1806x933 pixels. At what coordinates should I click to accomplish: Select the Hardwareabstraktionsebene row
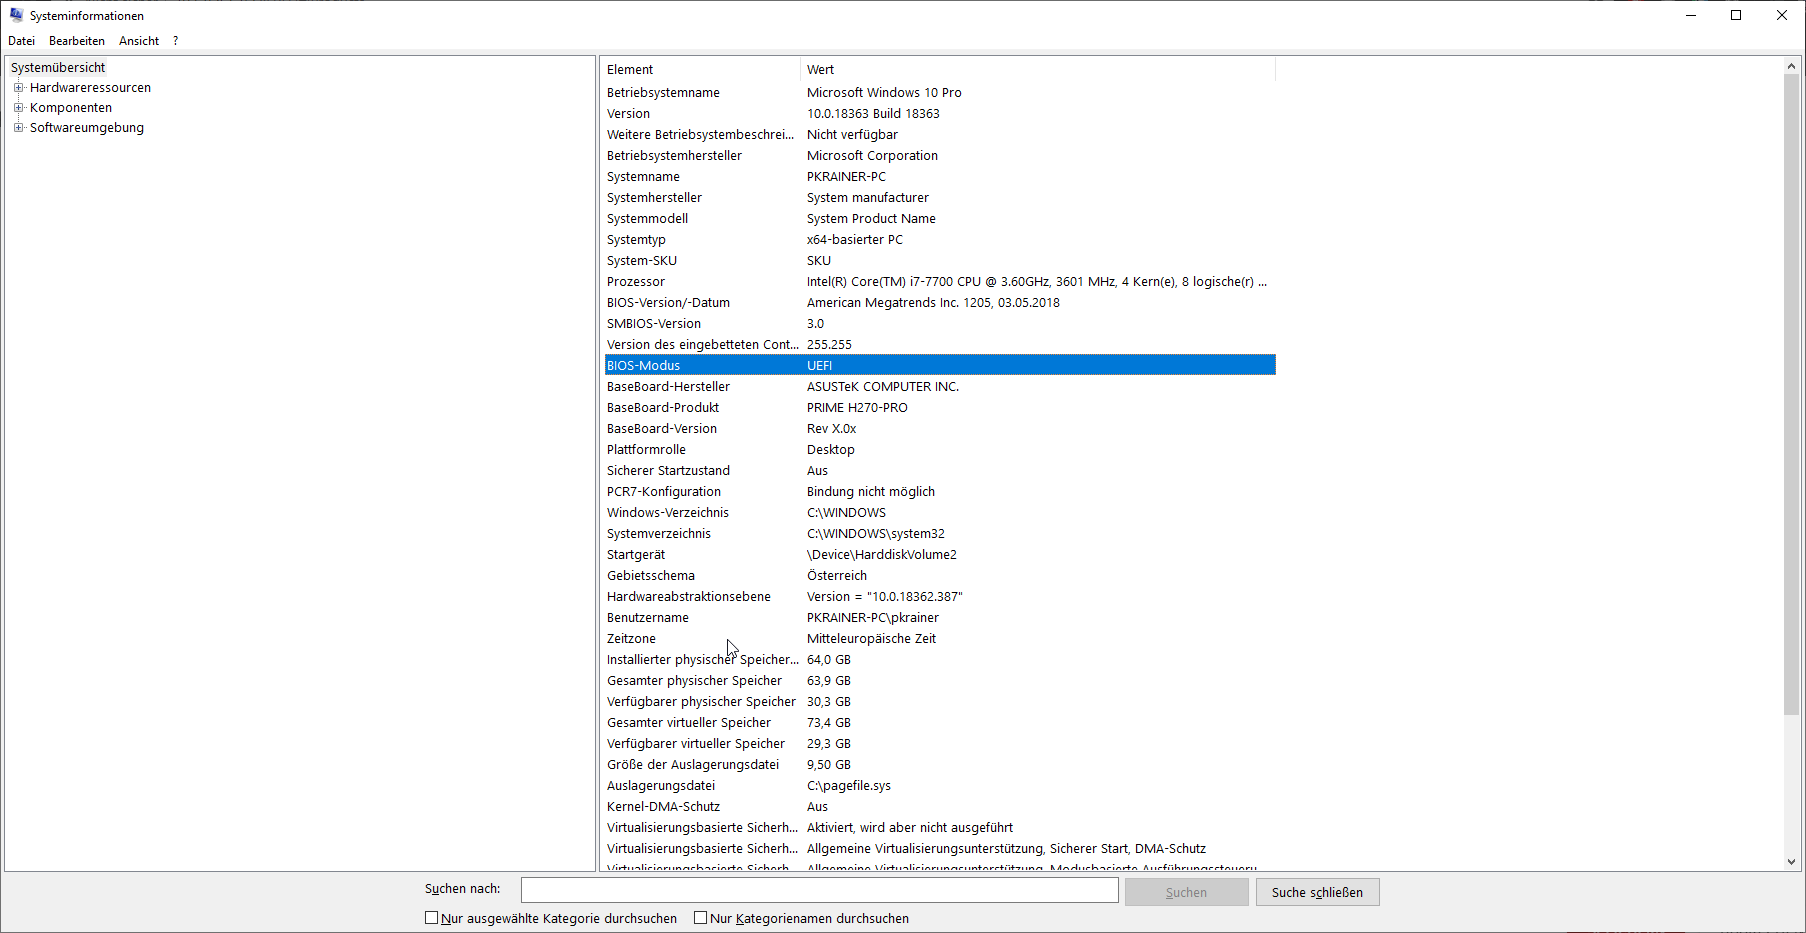[x=940, y=597]
